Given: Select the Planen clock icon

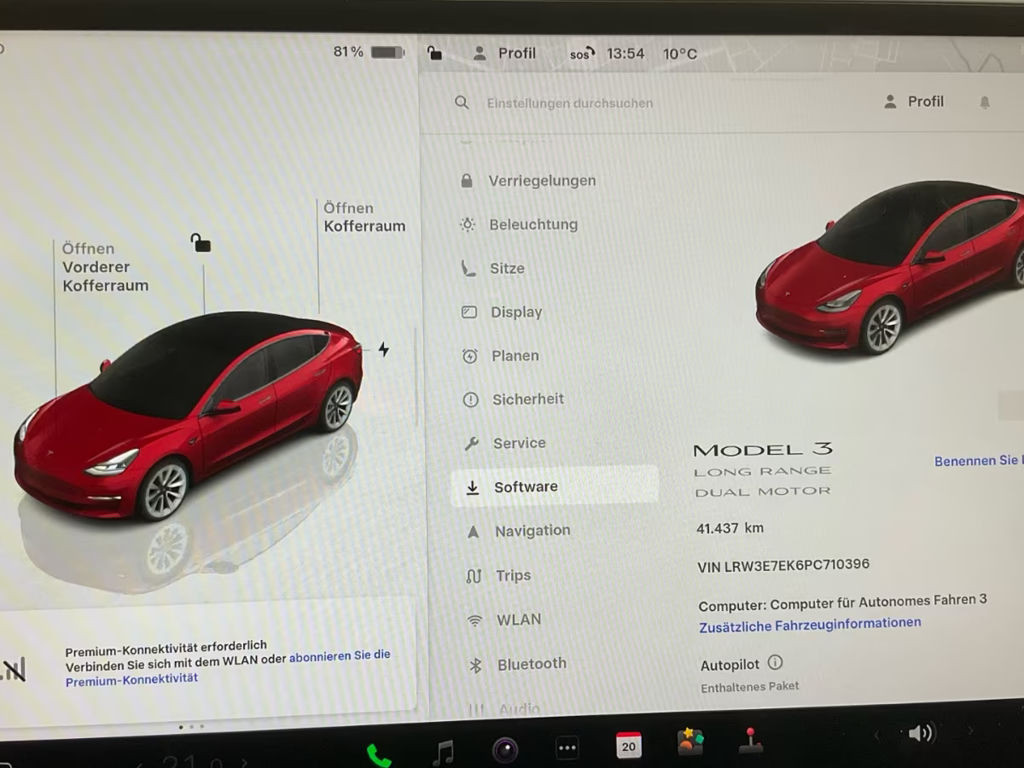Looking at the screenshot, I should [468, 355].
